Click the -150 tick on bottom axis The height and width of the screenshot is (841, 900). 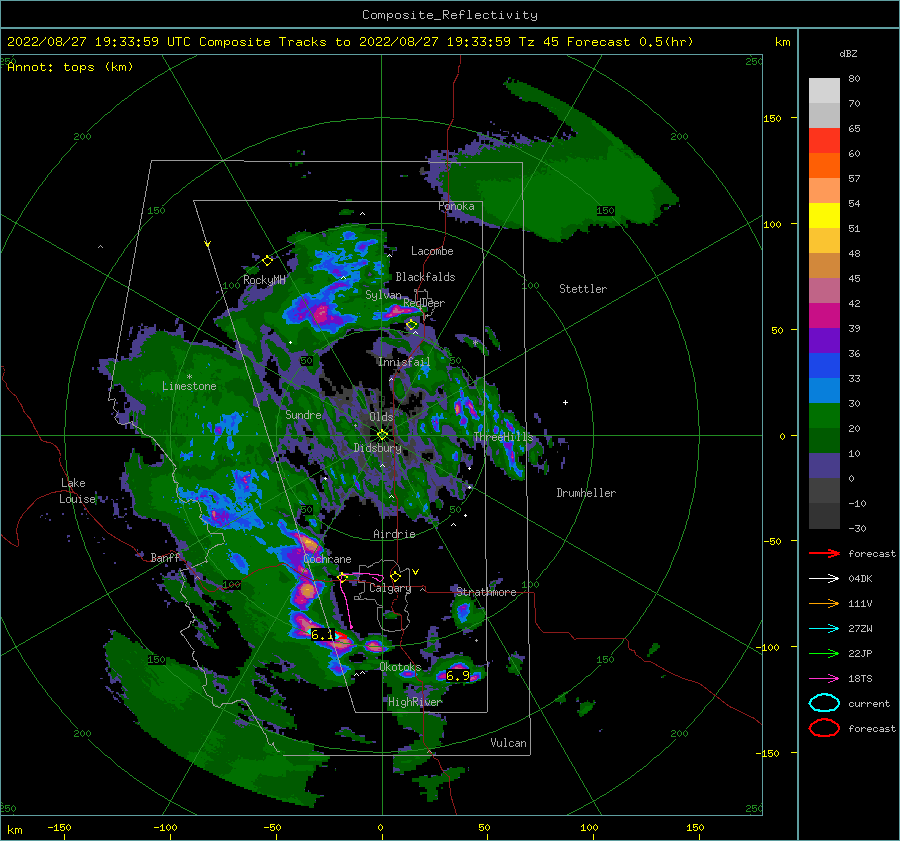coord(59,827)
